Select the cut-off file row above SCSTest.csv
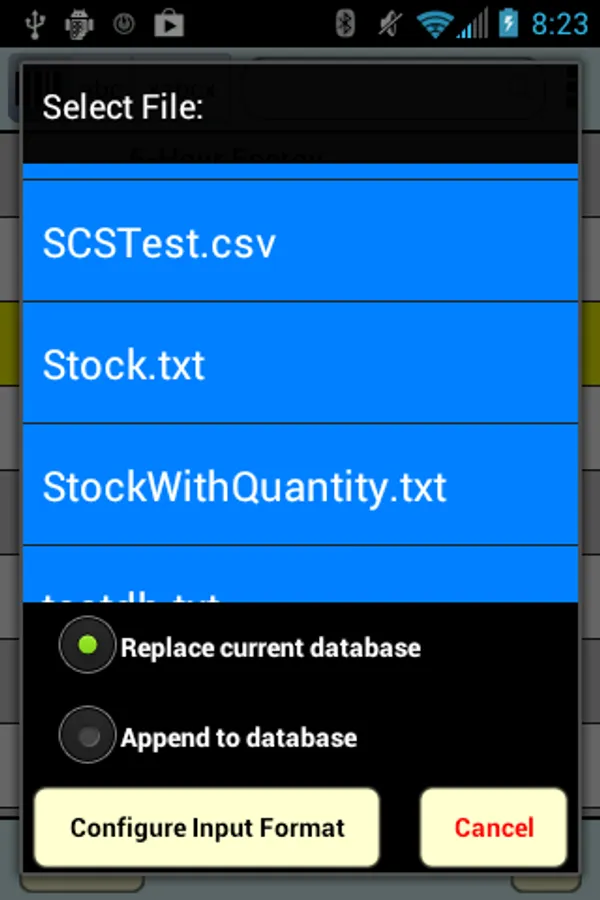The height and width of the screenshot is (900, 600). click(x=300, y=171)
